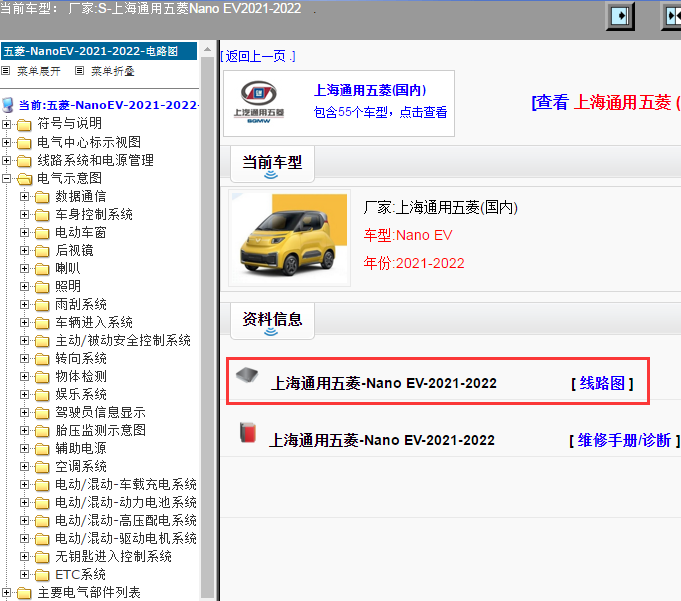Open the 线路图 link
Screen dimensions: 681x601
(602, 383)
